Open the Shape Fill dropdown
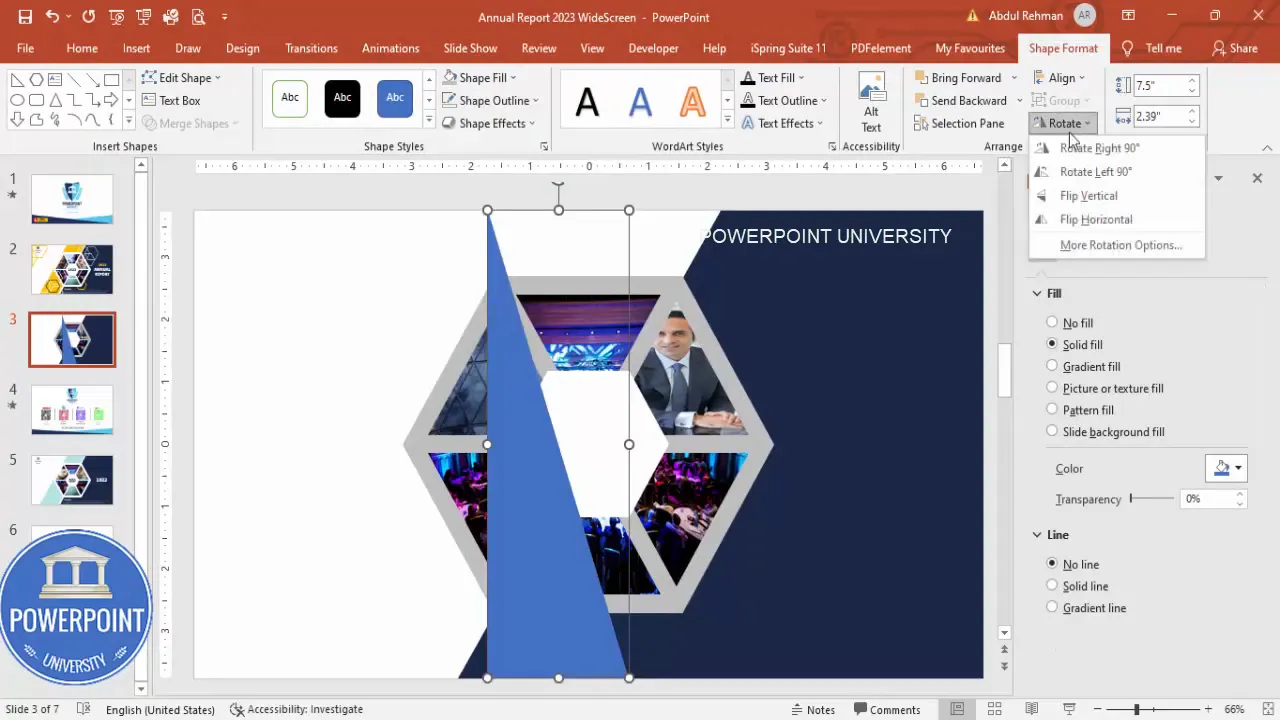 [480, 77]
